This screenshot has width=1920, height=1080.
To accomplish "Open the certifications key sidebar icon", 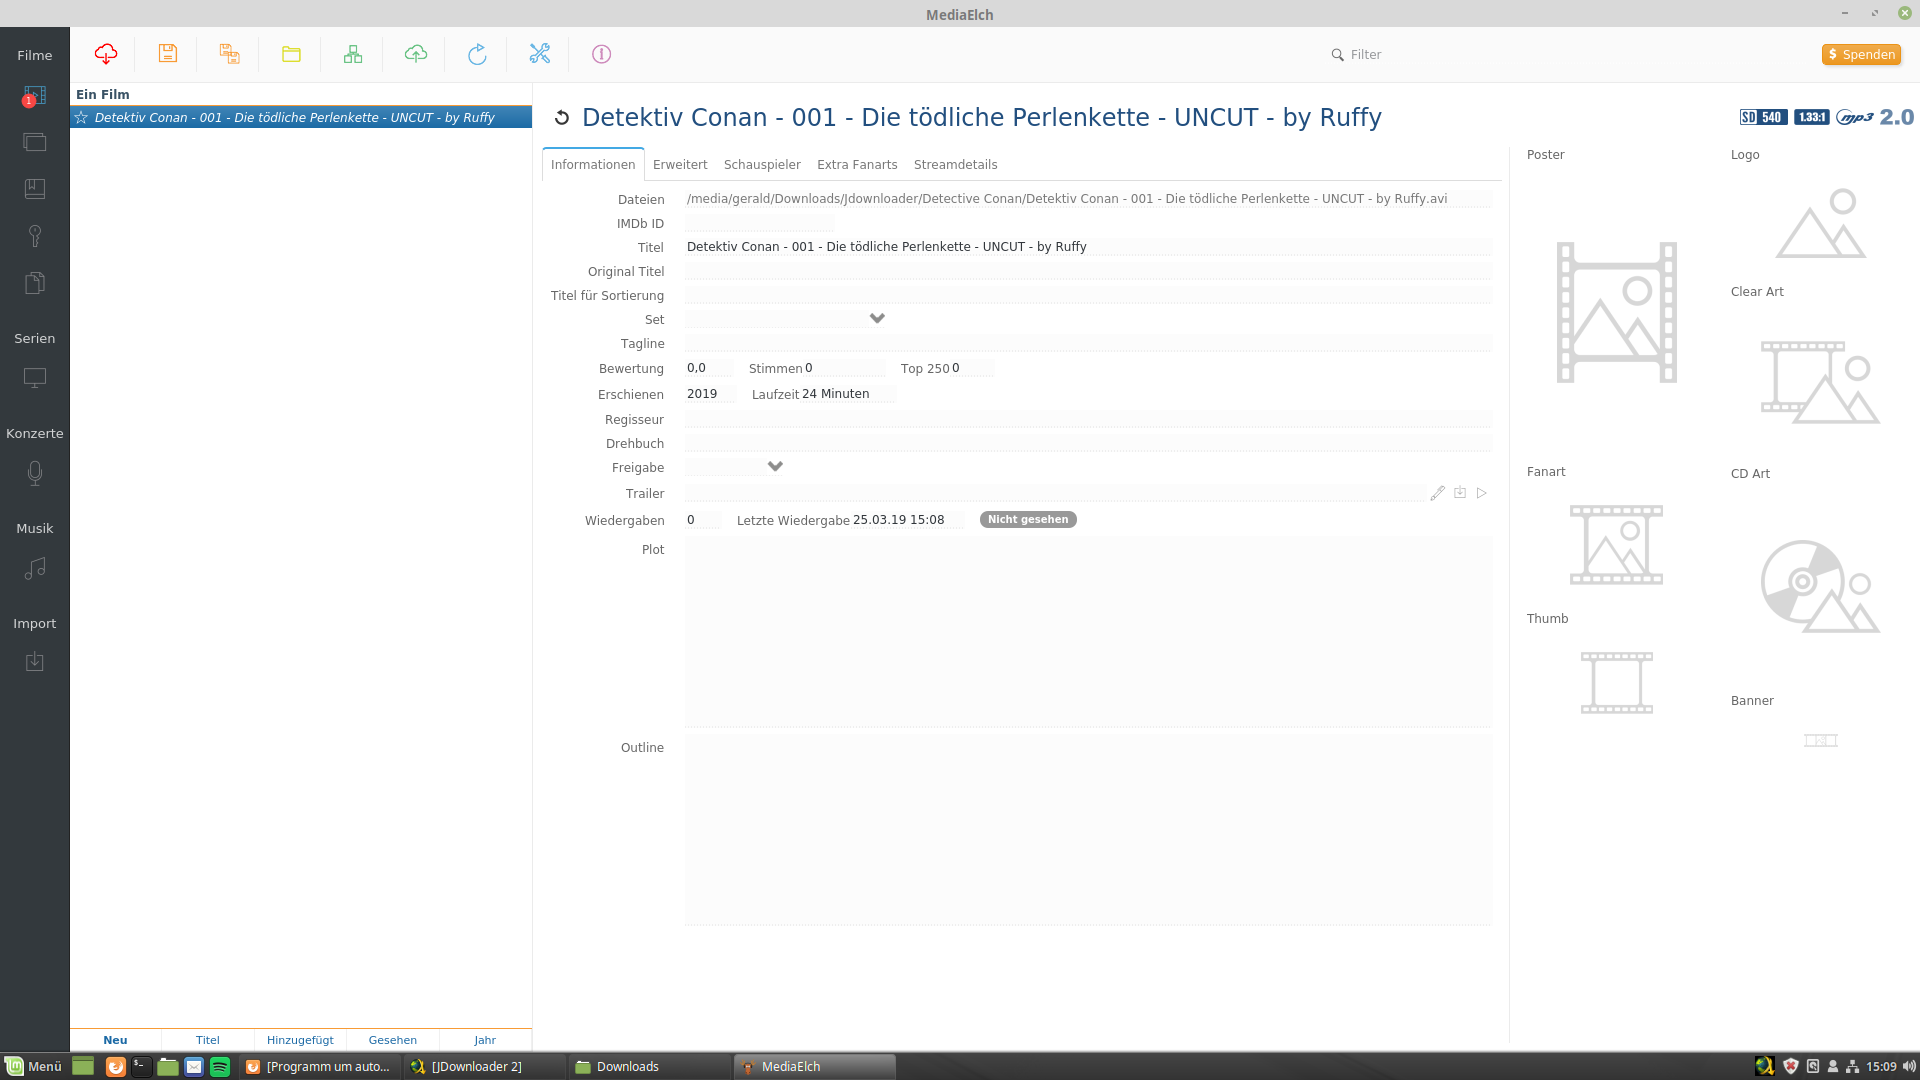I will 35,236.
